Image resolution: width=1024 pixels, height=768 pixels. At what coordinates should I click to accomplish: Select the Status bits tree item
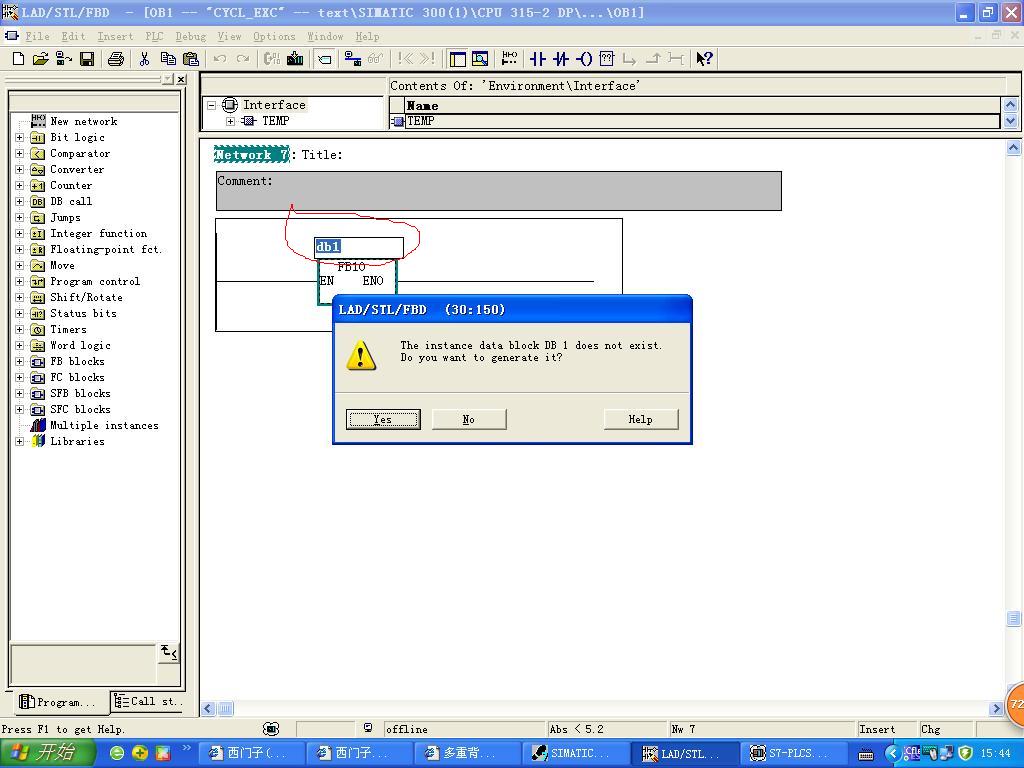[84, 313]
